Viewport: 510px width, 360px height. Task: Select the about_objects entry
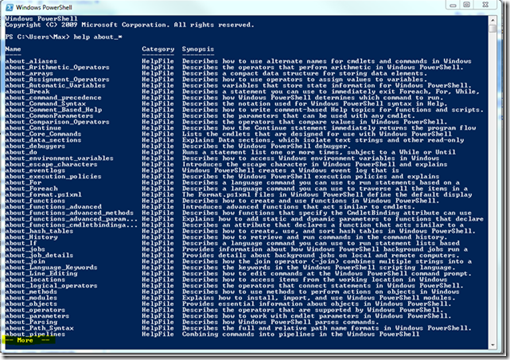click(x=31, y=304)
